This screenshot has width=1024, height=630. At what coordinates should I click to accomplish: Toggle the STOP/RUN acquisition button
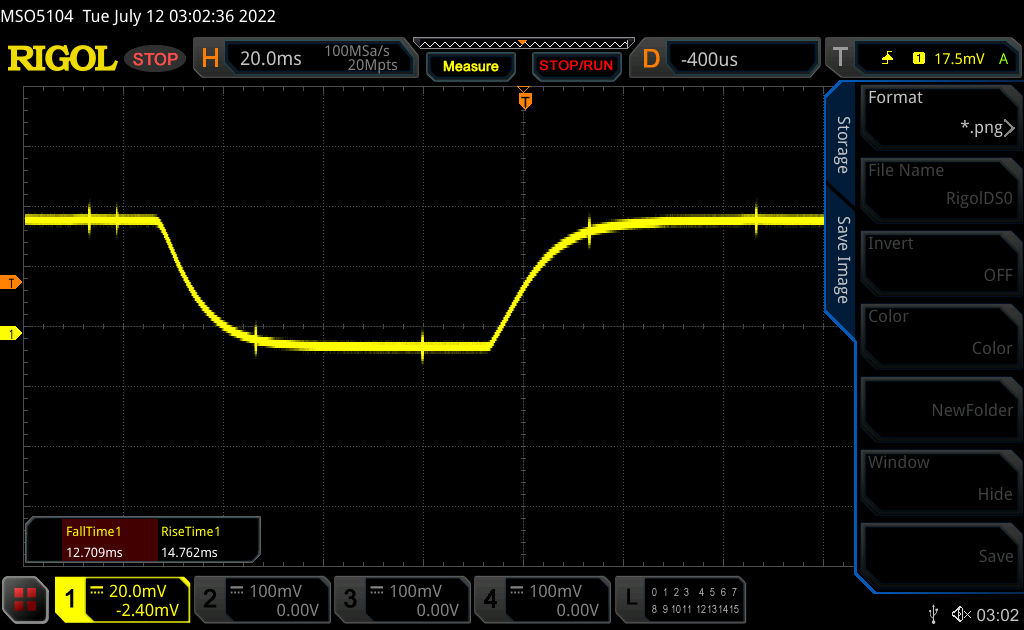[x=575, y=66]
